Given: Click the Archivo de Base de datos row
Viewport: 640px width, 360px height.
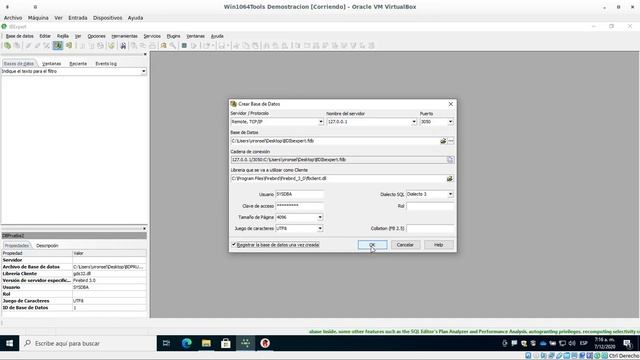Looking at the screenshot, I should coord(74,267).
